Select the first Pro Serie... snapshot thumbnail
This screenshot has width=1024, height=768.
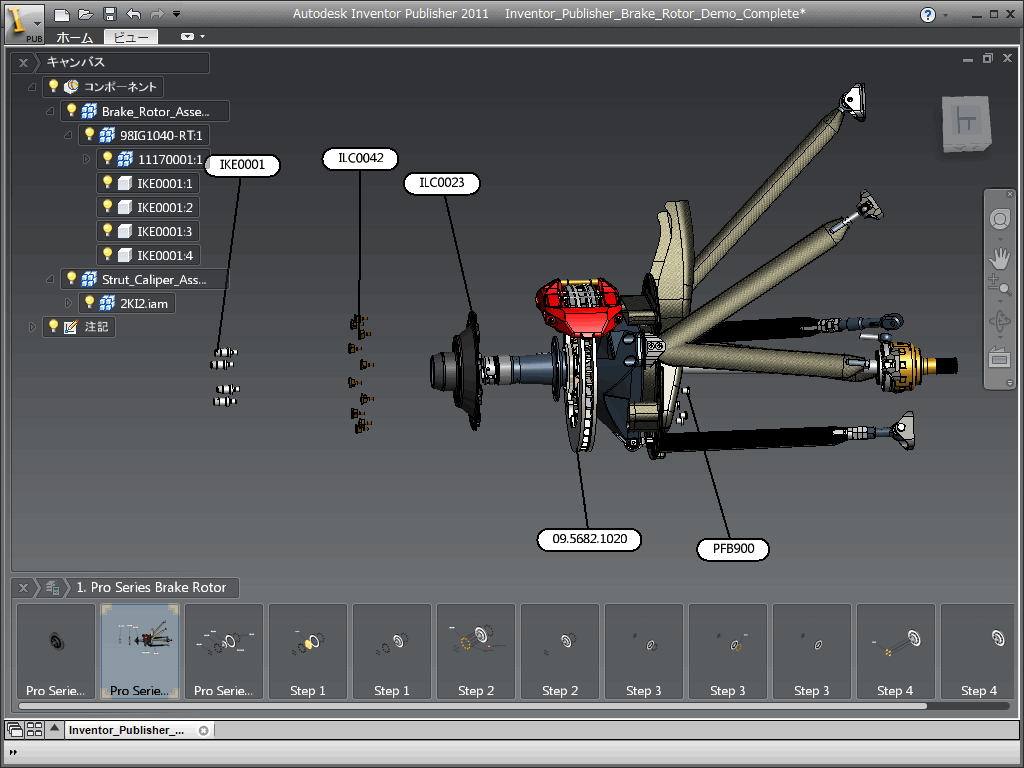tap(56, 651)
